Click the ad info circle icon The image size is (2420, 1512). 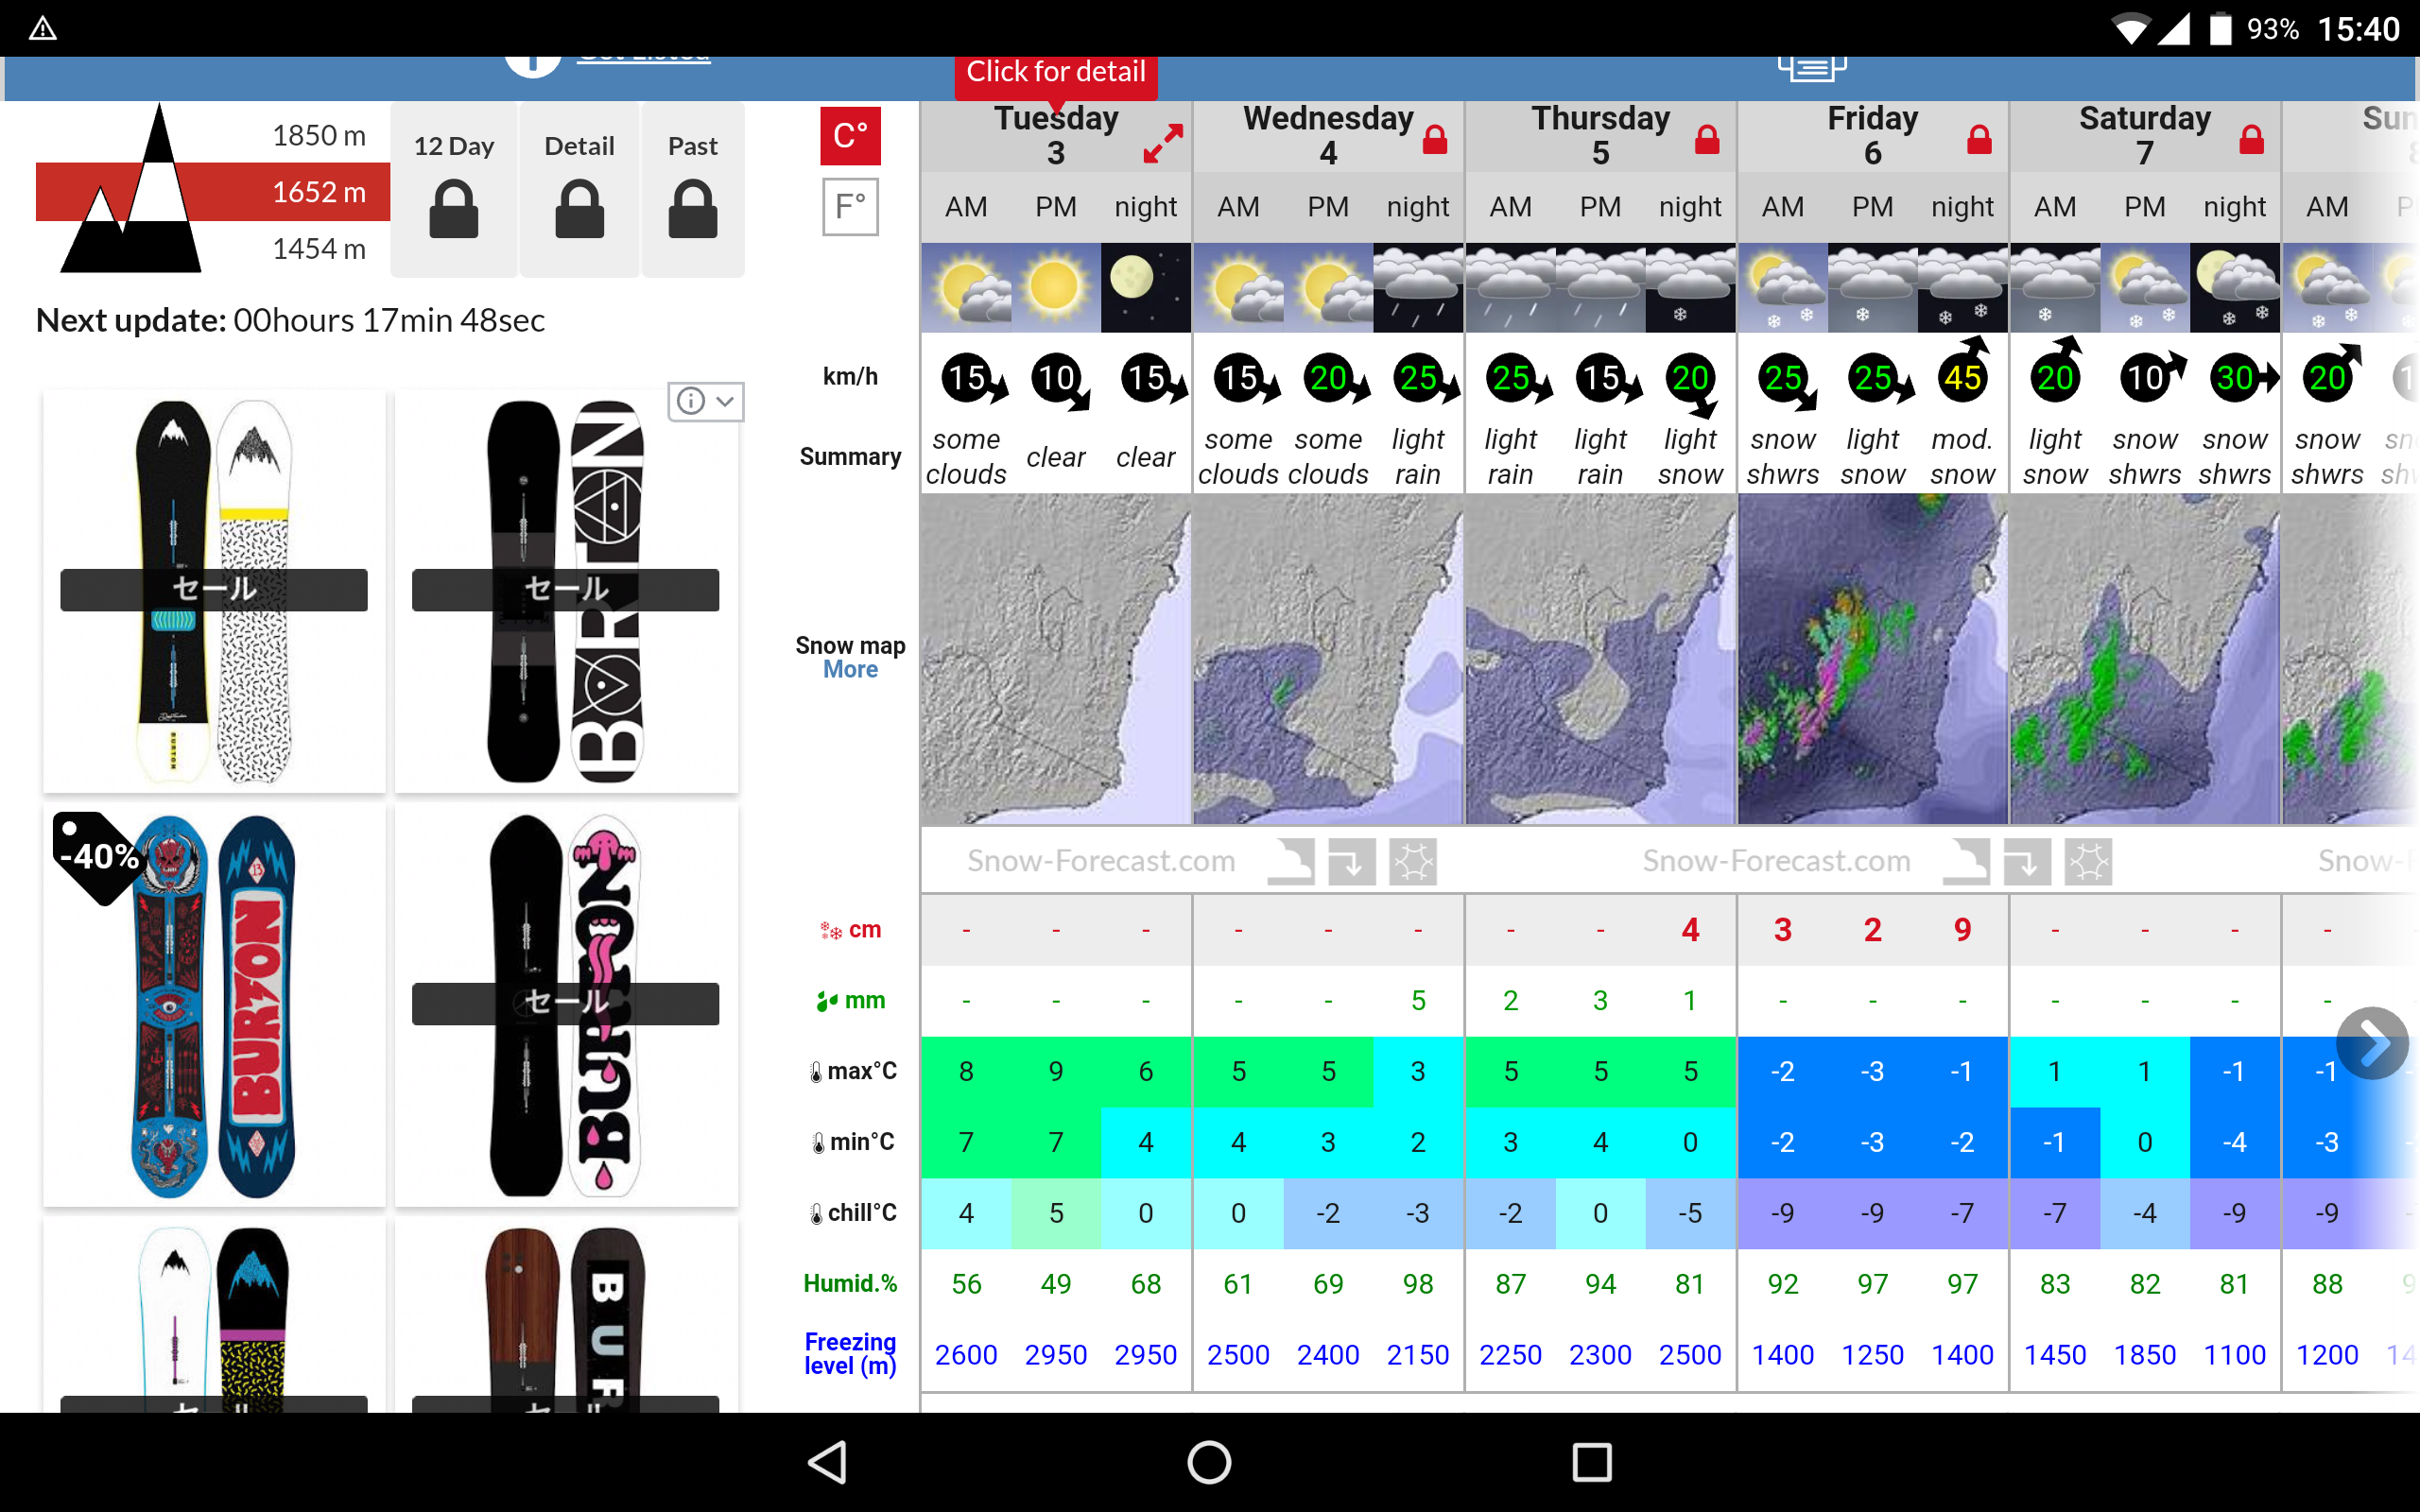click(690, 401)
